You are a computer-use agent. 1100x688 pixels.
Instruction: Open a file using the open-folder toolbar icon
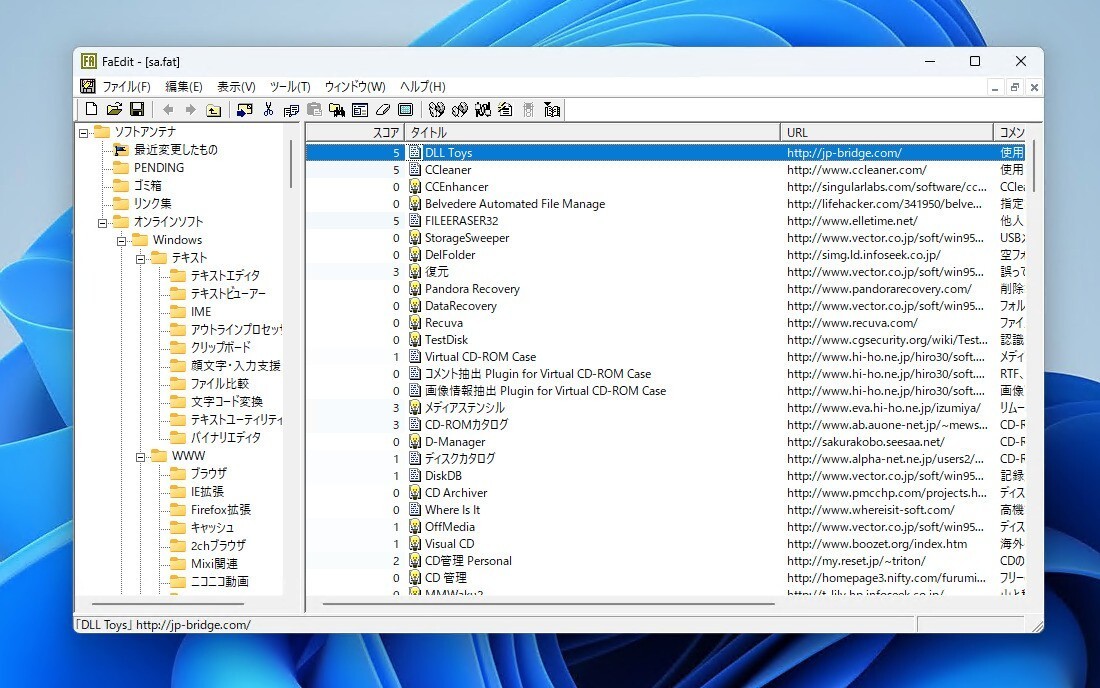114,109
